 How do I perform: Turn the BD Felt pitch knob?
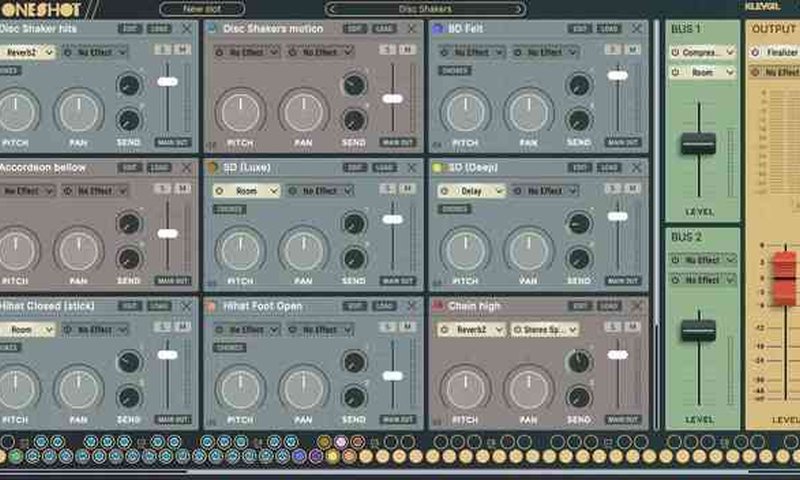pyautogui.click(x=465, y=111)
